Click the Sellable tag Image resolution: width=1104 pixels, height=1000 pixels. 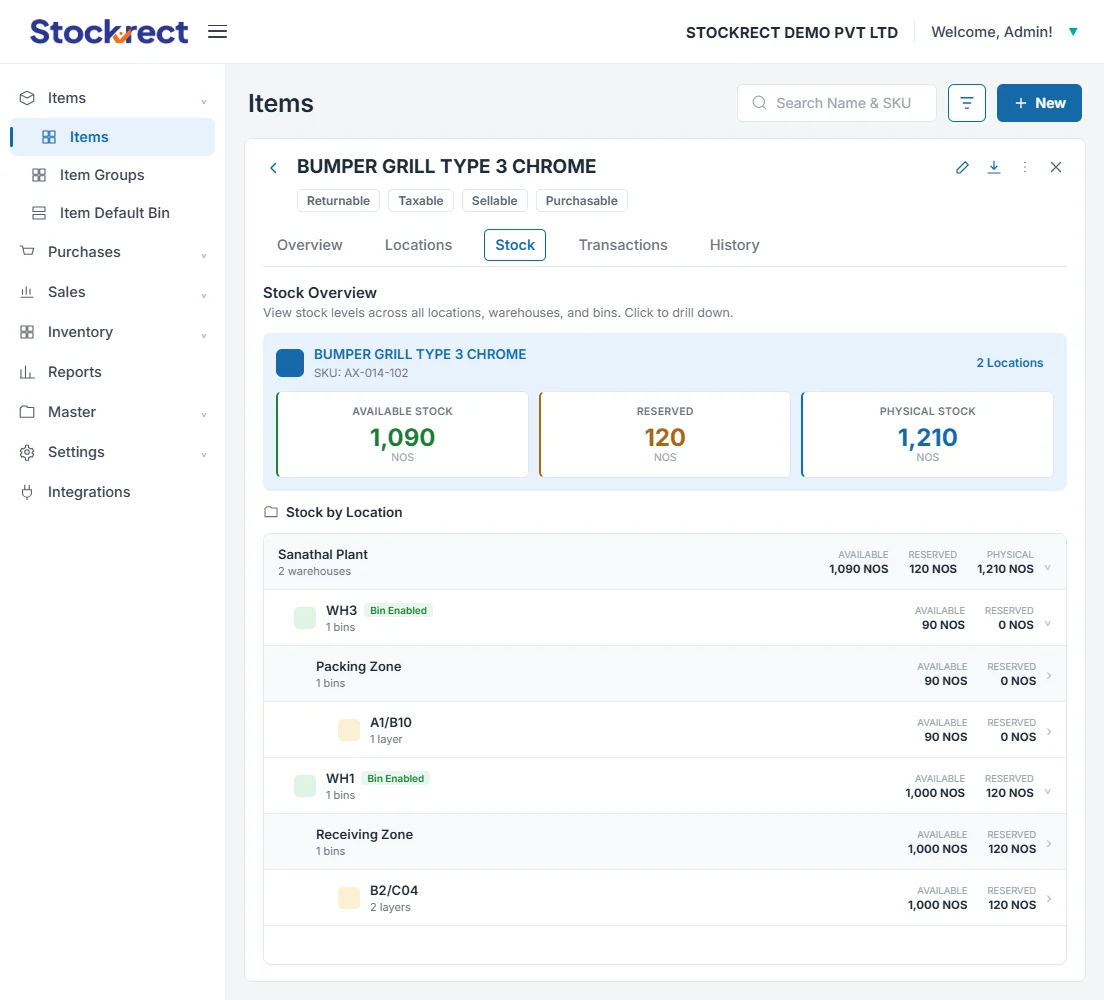point(494,201)
